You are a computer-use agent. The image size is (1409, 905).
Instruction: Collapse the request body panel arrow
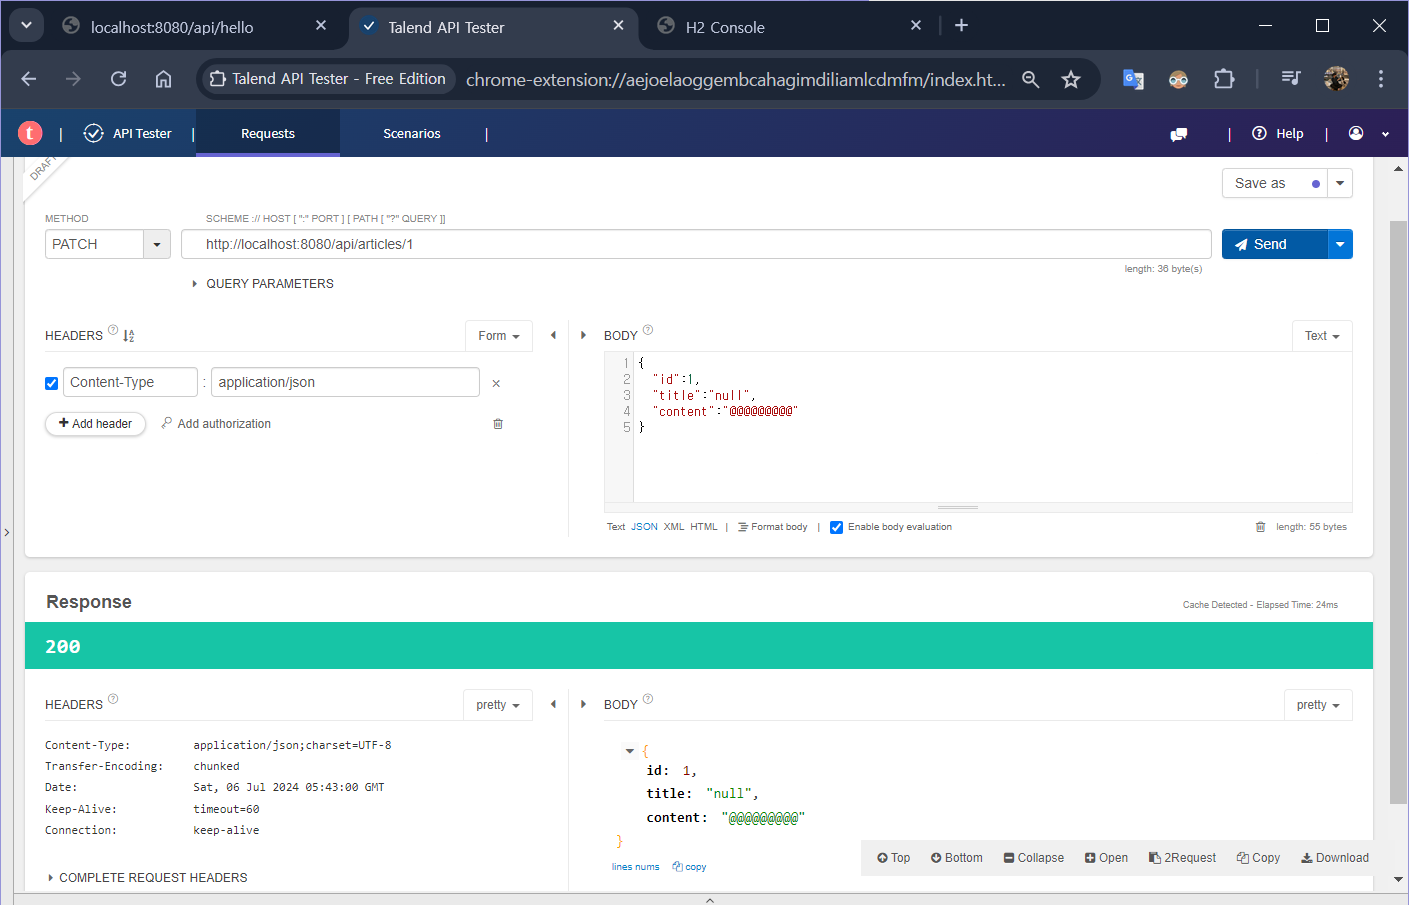tap(583, 335)
